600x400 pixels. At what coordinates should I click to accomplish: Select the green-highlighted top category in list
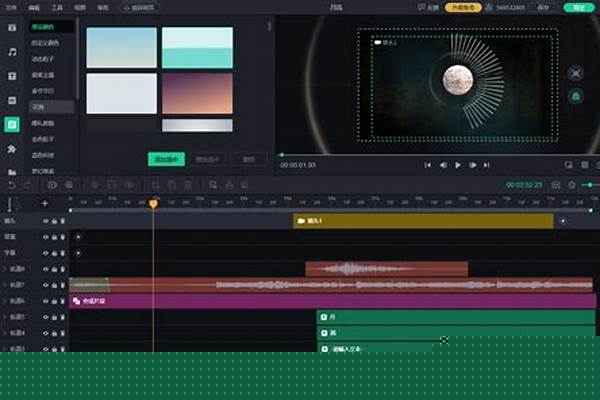(51, 27)
